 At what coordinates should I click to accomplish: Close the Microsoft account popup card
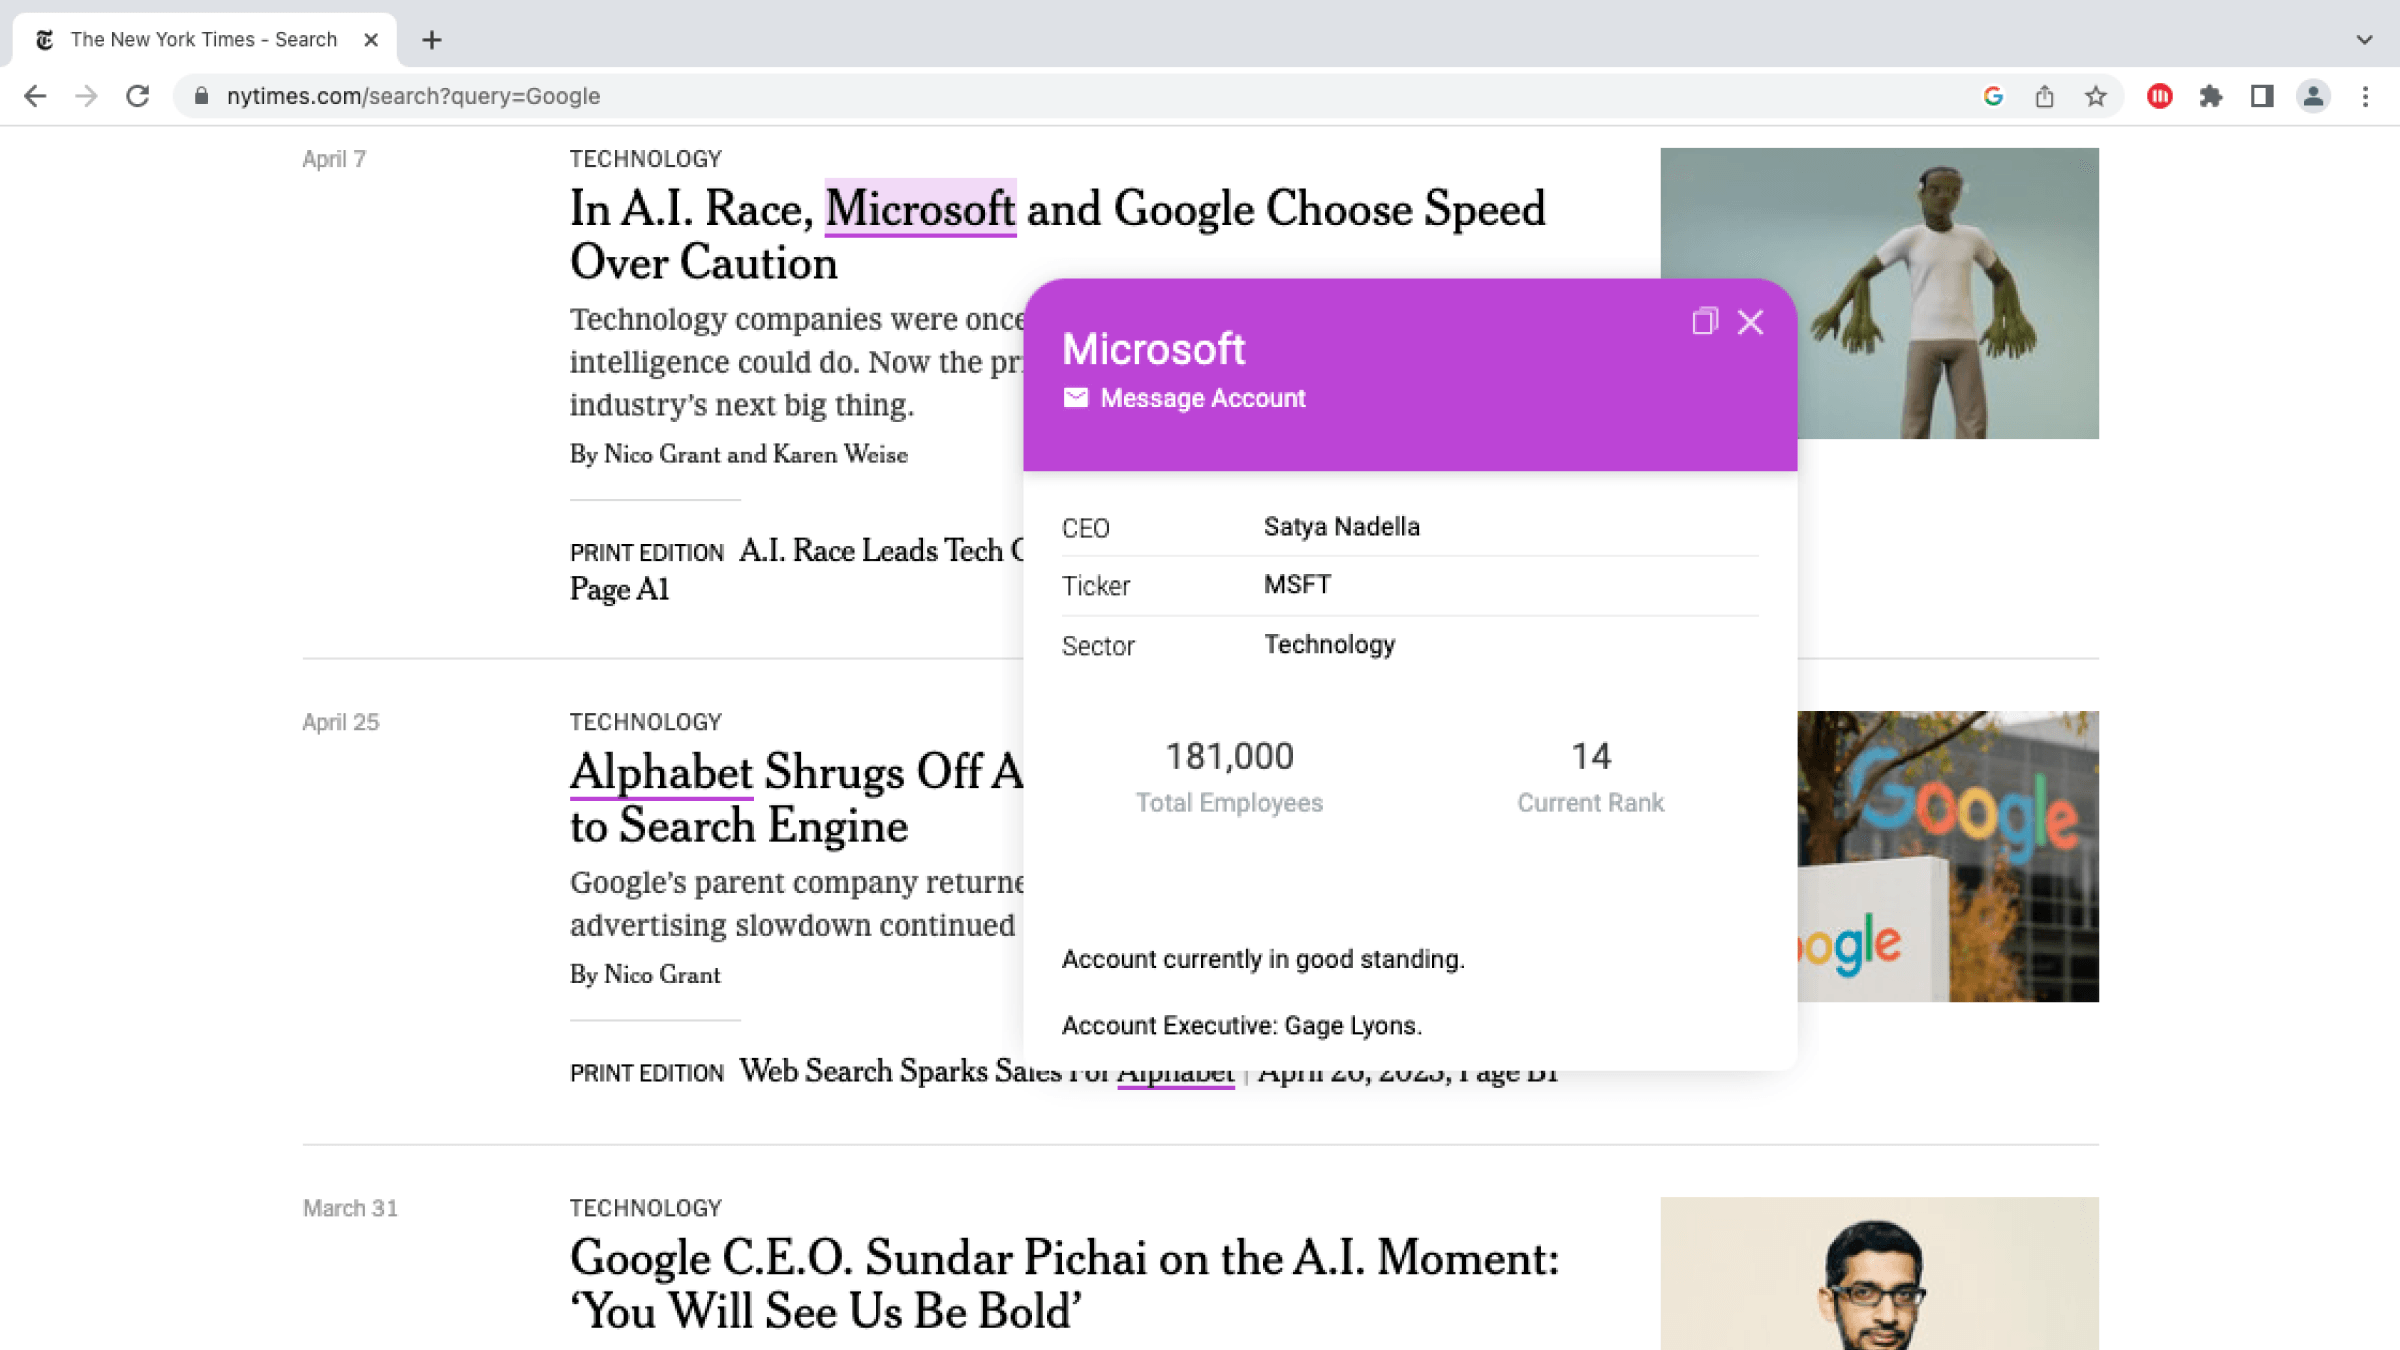1750,322
